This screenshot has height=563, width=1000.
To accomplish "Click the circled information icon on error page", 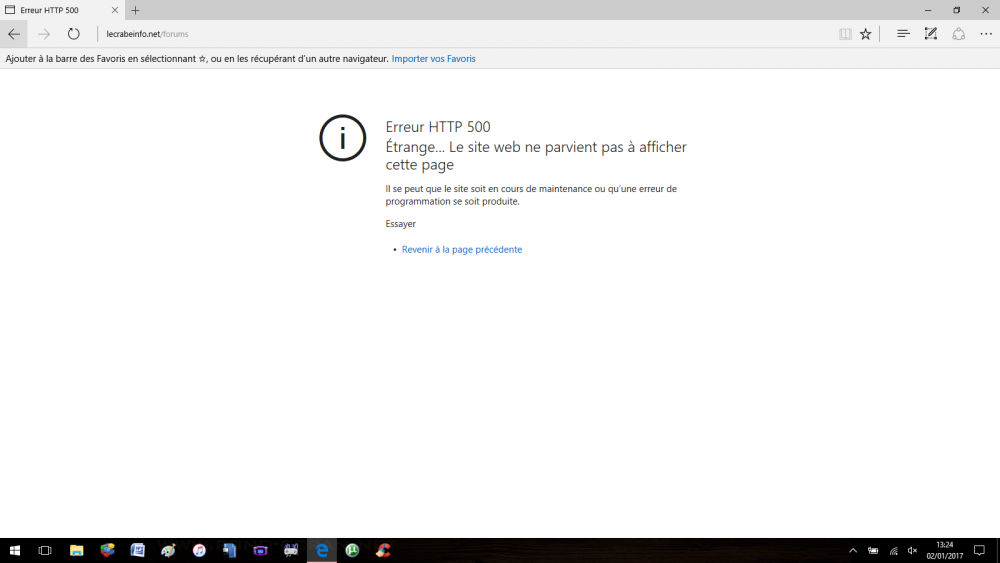I will tap(342, 138).
